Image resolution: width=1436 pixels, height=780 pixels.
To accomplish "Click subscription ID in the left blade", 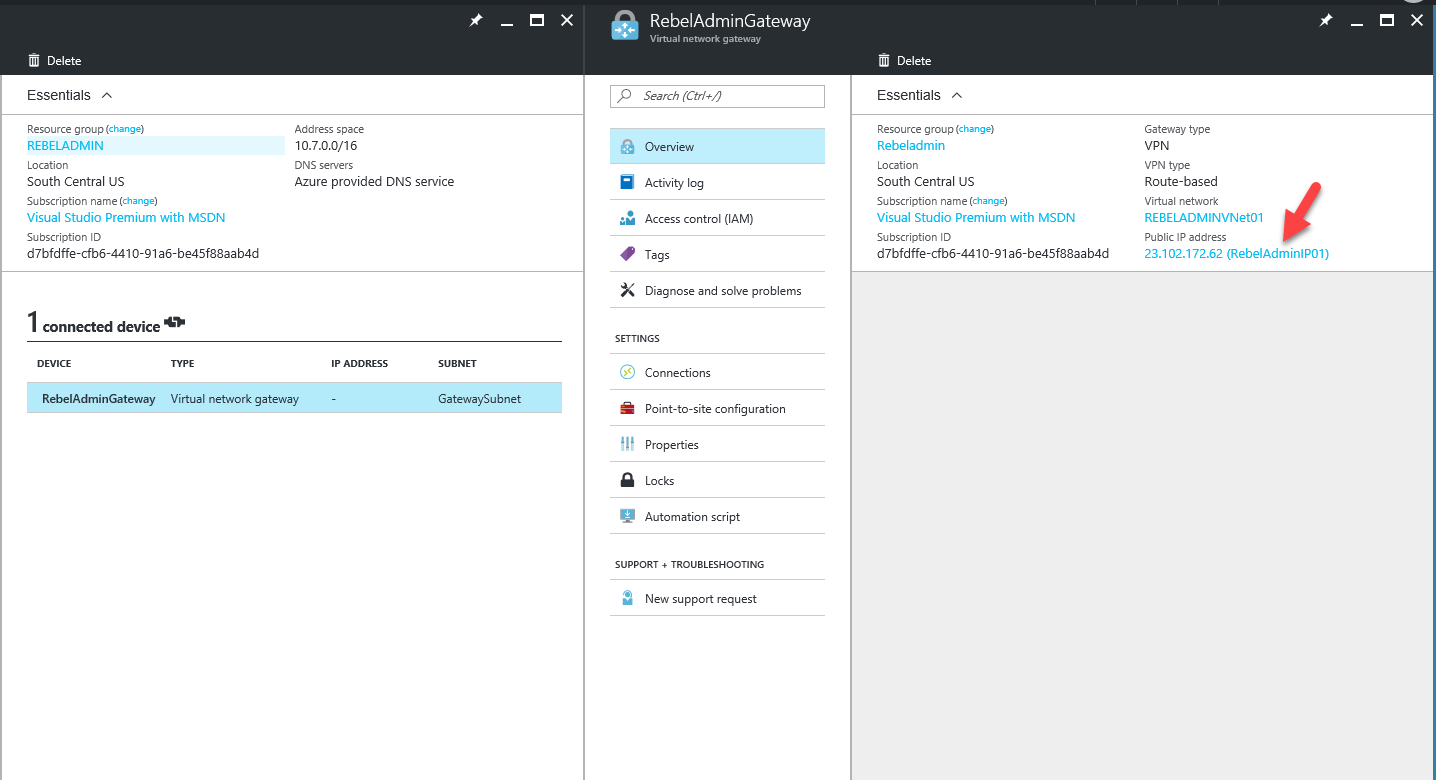I will [x=143, y=254].
